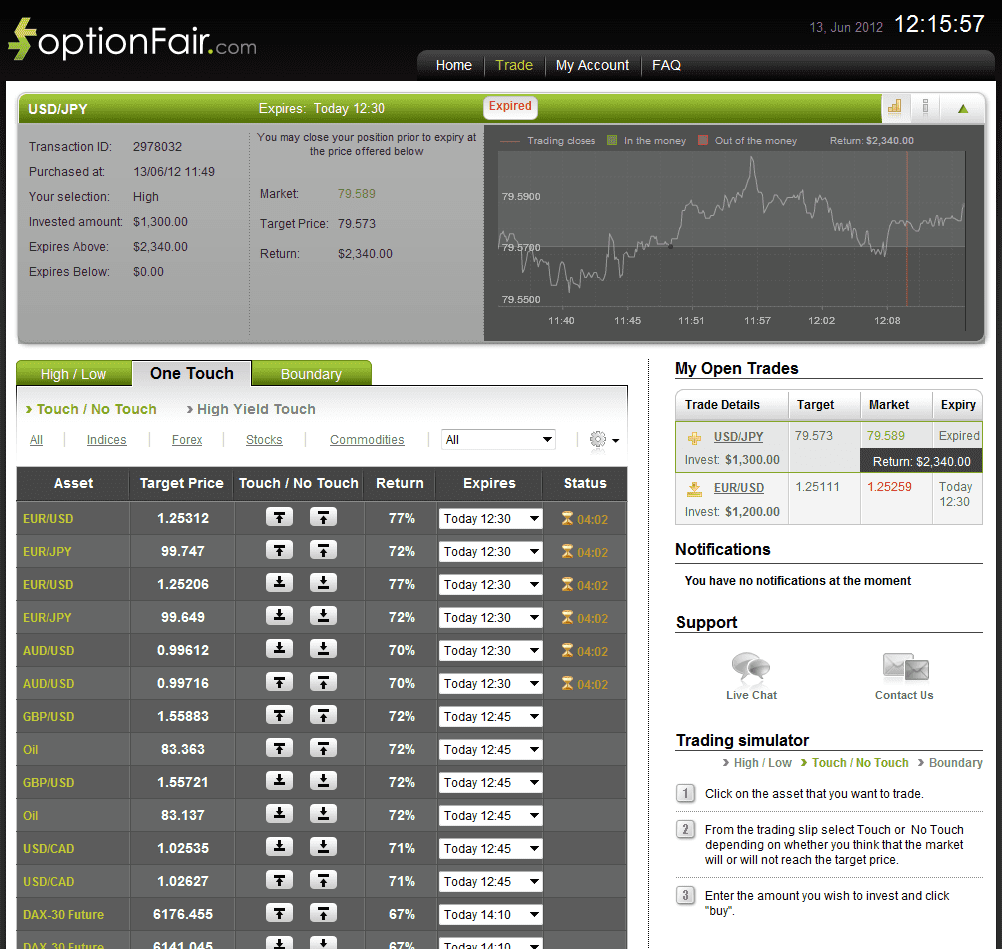This screenshot has width=1002, height=949.
Task: Open Live Chat support icon
Action: pos(750,668)
